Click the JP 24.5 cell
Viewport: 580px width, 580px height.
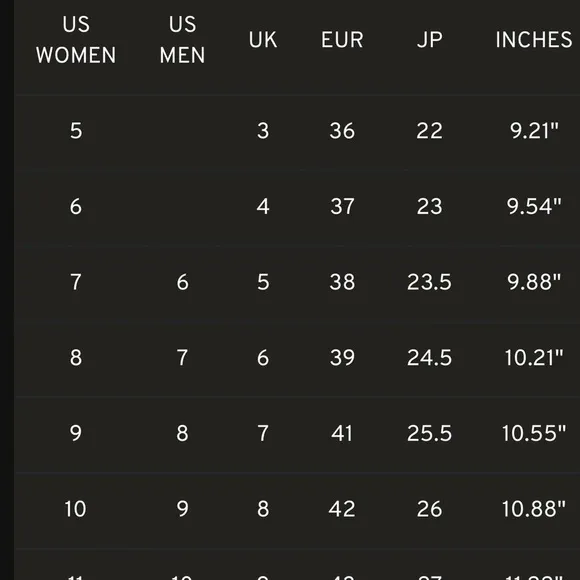(429, 358)
